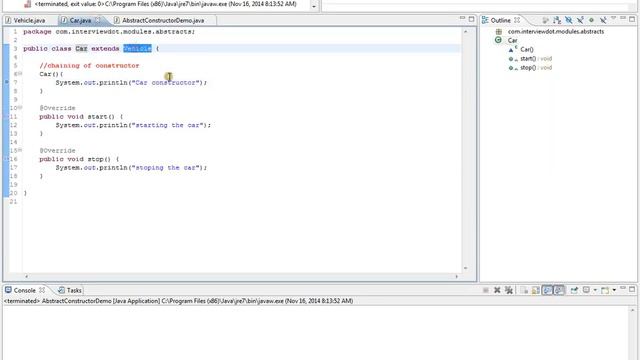640x360 pixels.
Task: Click the package declaration on line 1
Action: pos(109,31)
